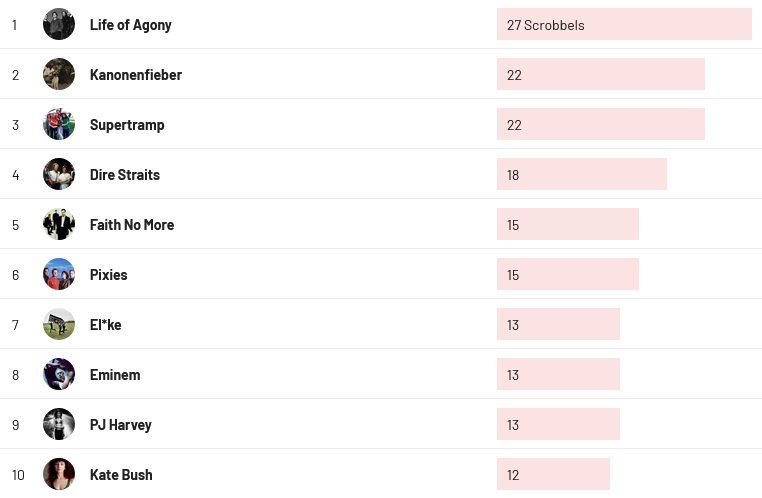Open Supertramp artist name link
This screenshot has width=762, height=498.
coord(127,125)
